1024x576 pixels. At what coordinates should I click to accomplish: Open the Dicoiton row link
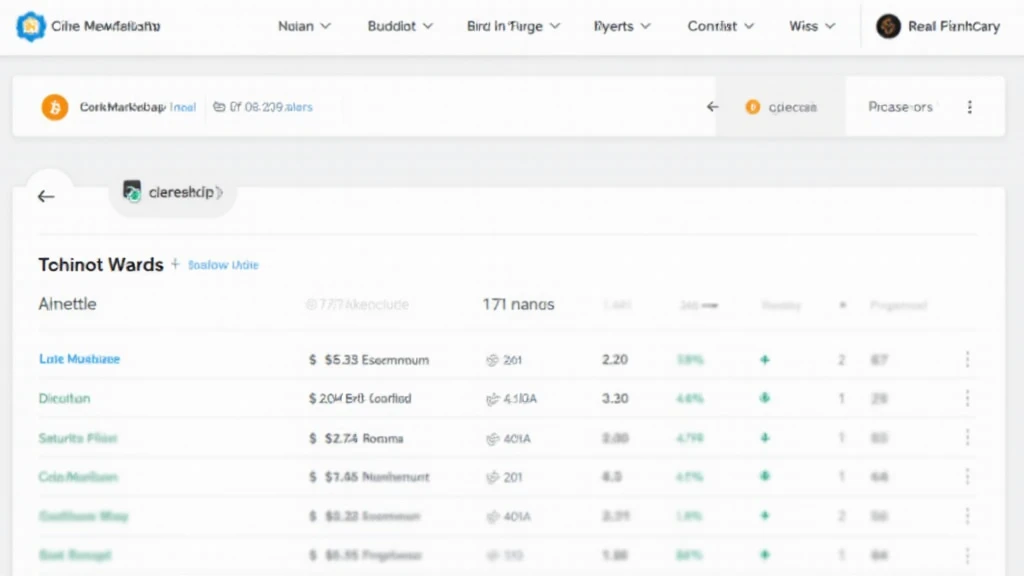[x=65, y=398]
